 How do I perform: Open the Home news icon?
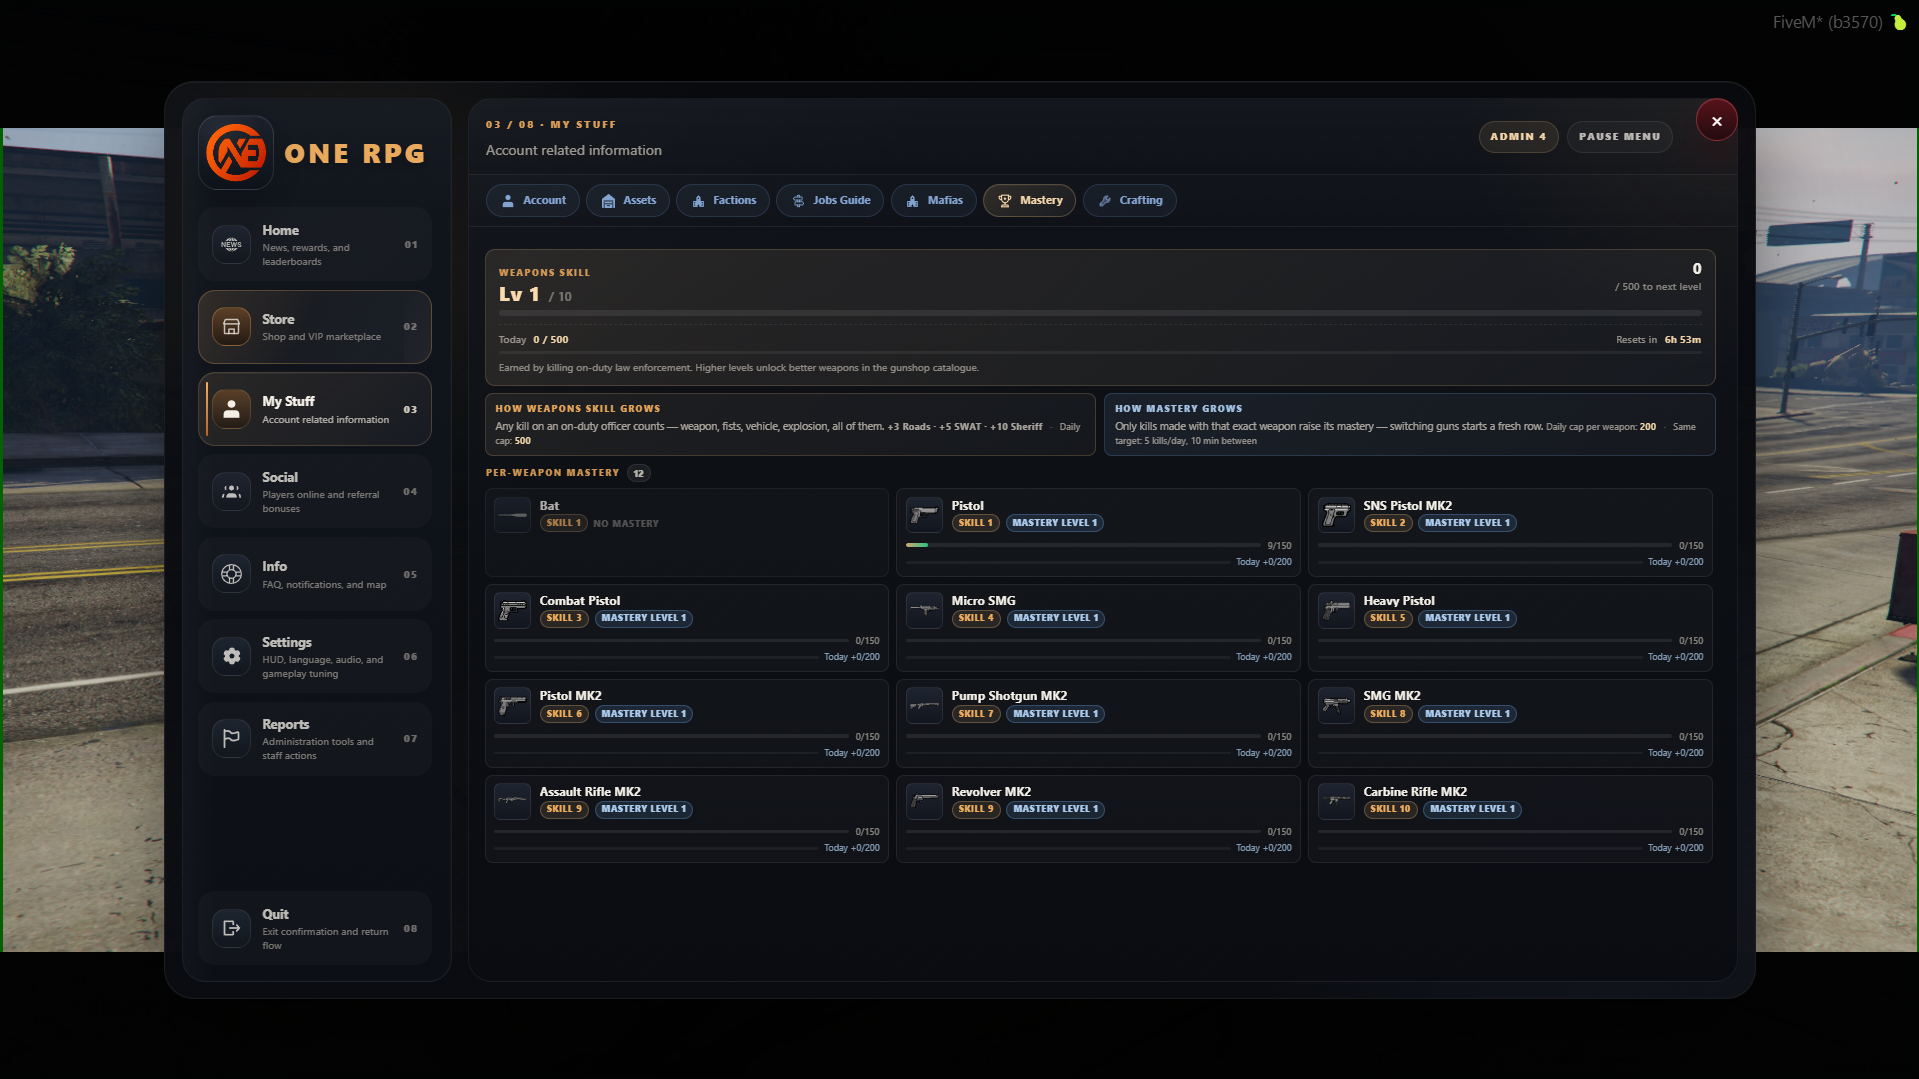click(231, 244)
